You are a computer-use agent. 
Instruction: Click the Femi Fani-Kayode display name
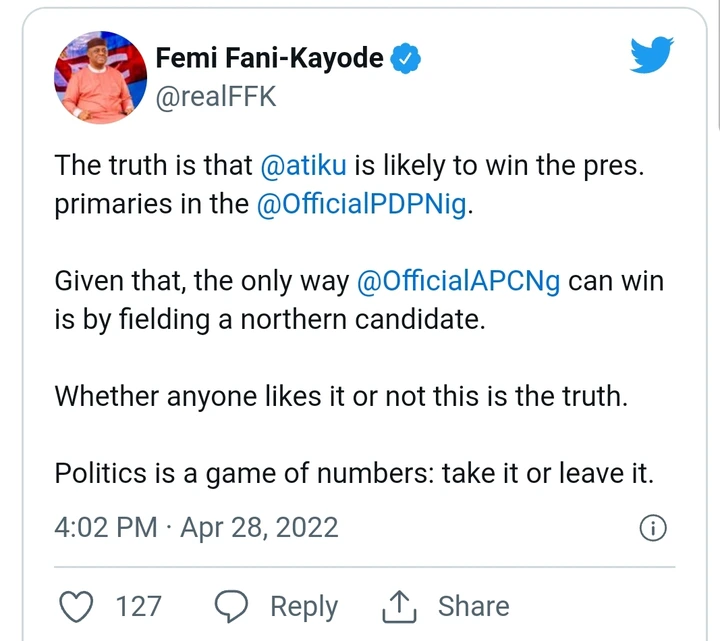point(270,59)
